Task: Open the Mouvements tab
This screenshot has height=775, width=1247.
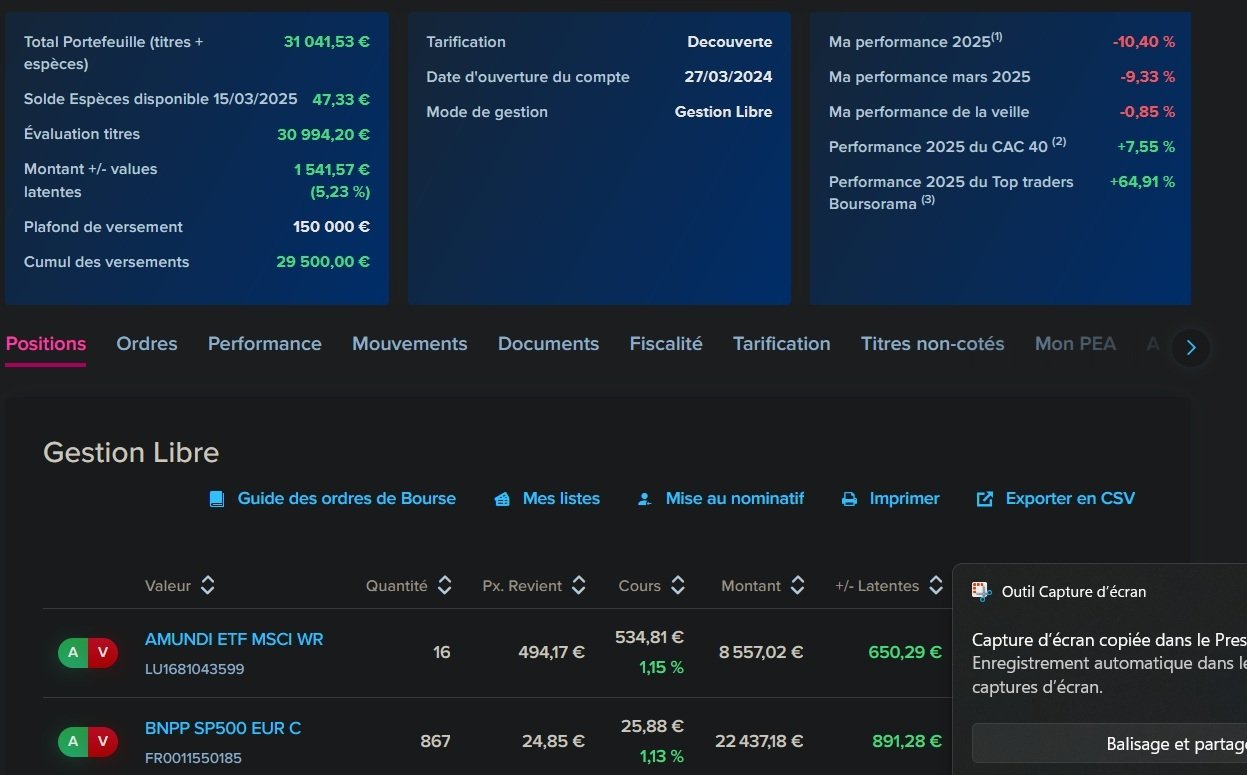Action: tap(410, 344)
